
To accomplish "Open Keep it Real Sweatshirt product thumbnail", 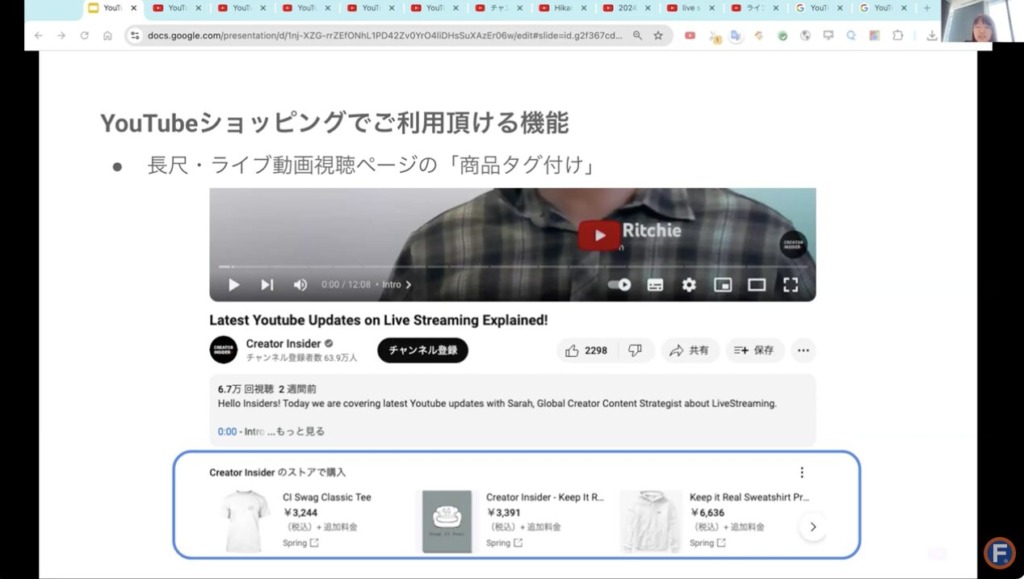I will click(650, 522).
